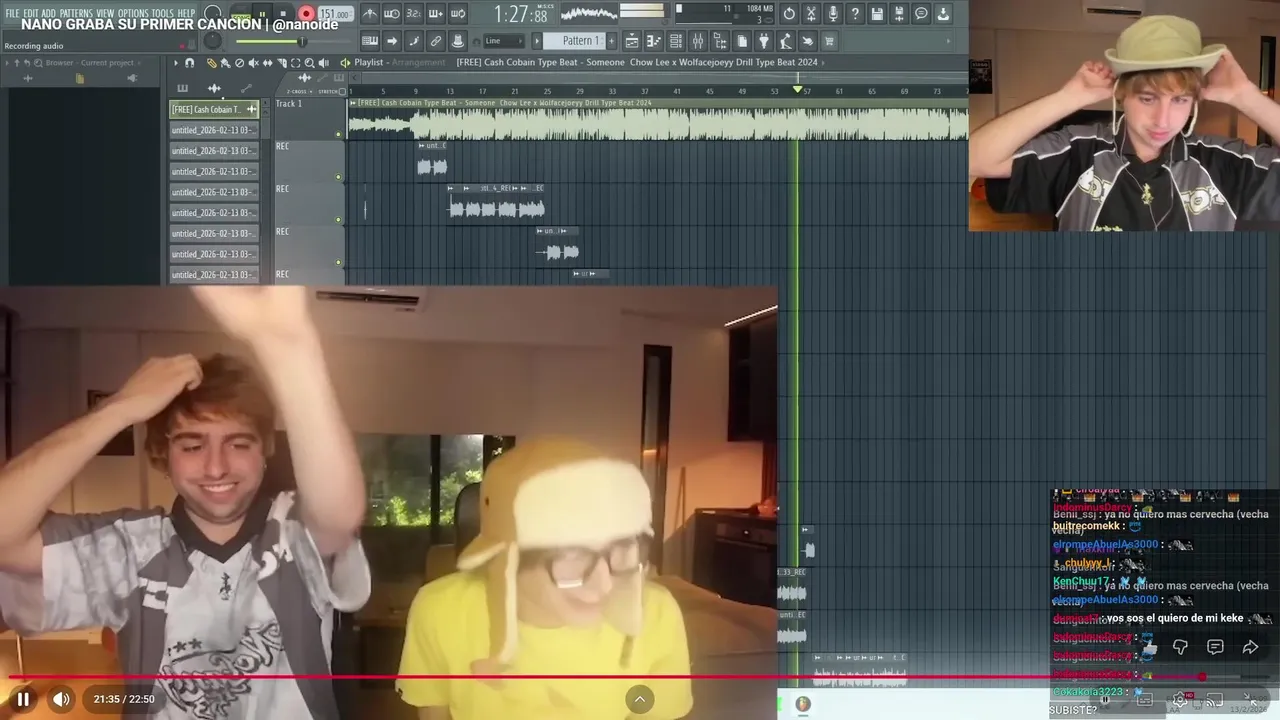The image size is (1280, 720).
Task: Open the TOOLS menu
Action: (162, 13)
